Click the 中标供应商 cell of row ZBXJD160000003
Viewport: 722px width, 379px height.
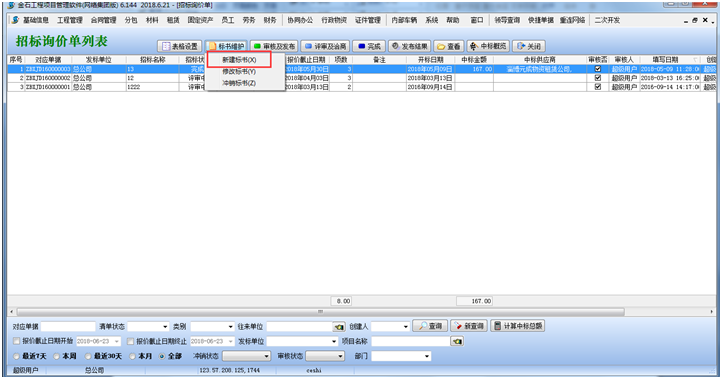(540, 69)
